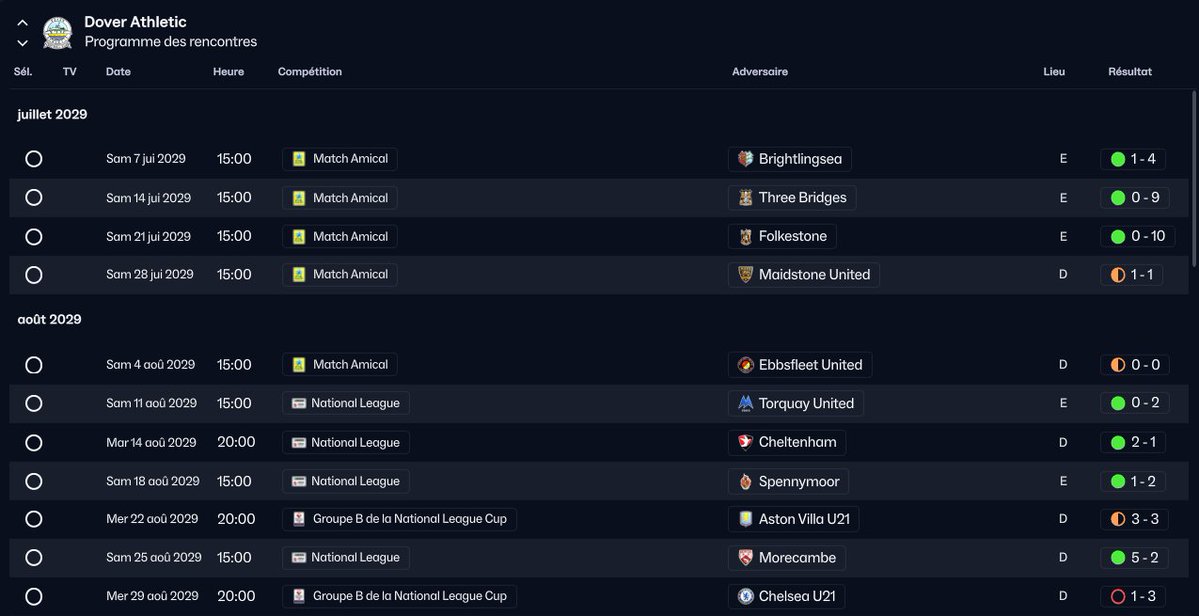Image resolution: width=1199 pixels, height=616 pixels.
Task: Select the Spennymoor match radio button
Action: (34, 481)
